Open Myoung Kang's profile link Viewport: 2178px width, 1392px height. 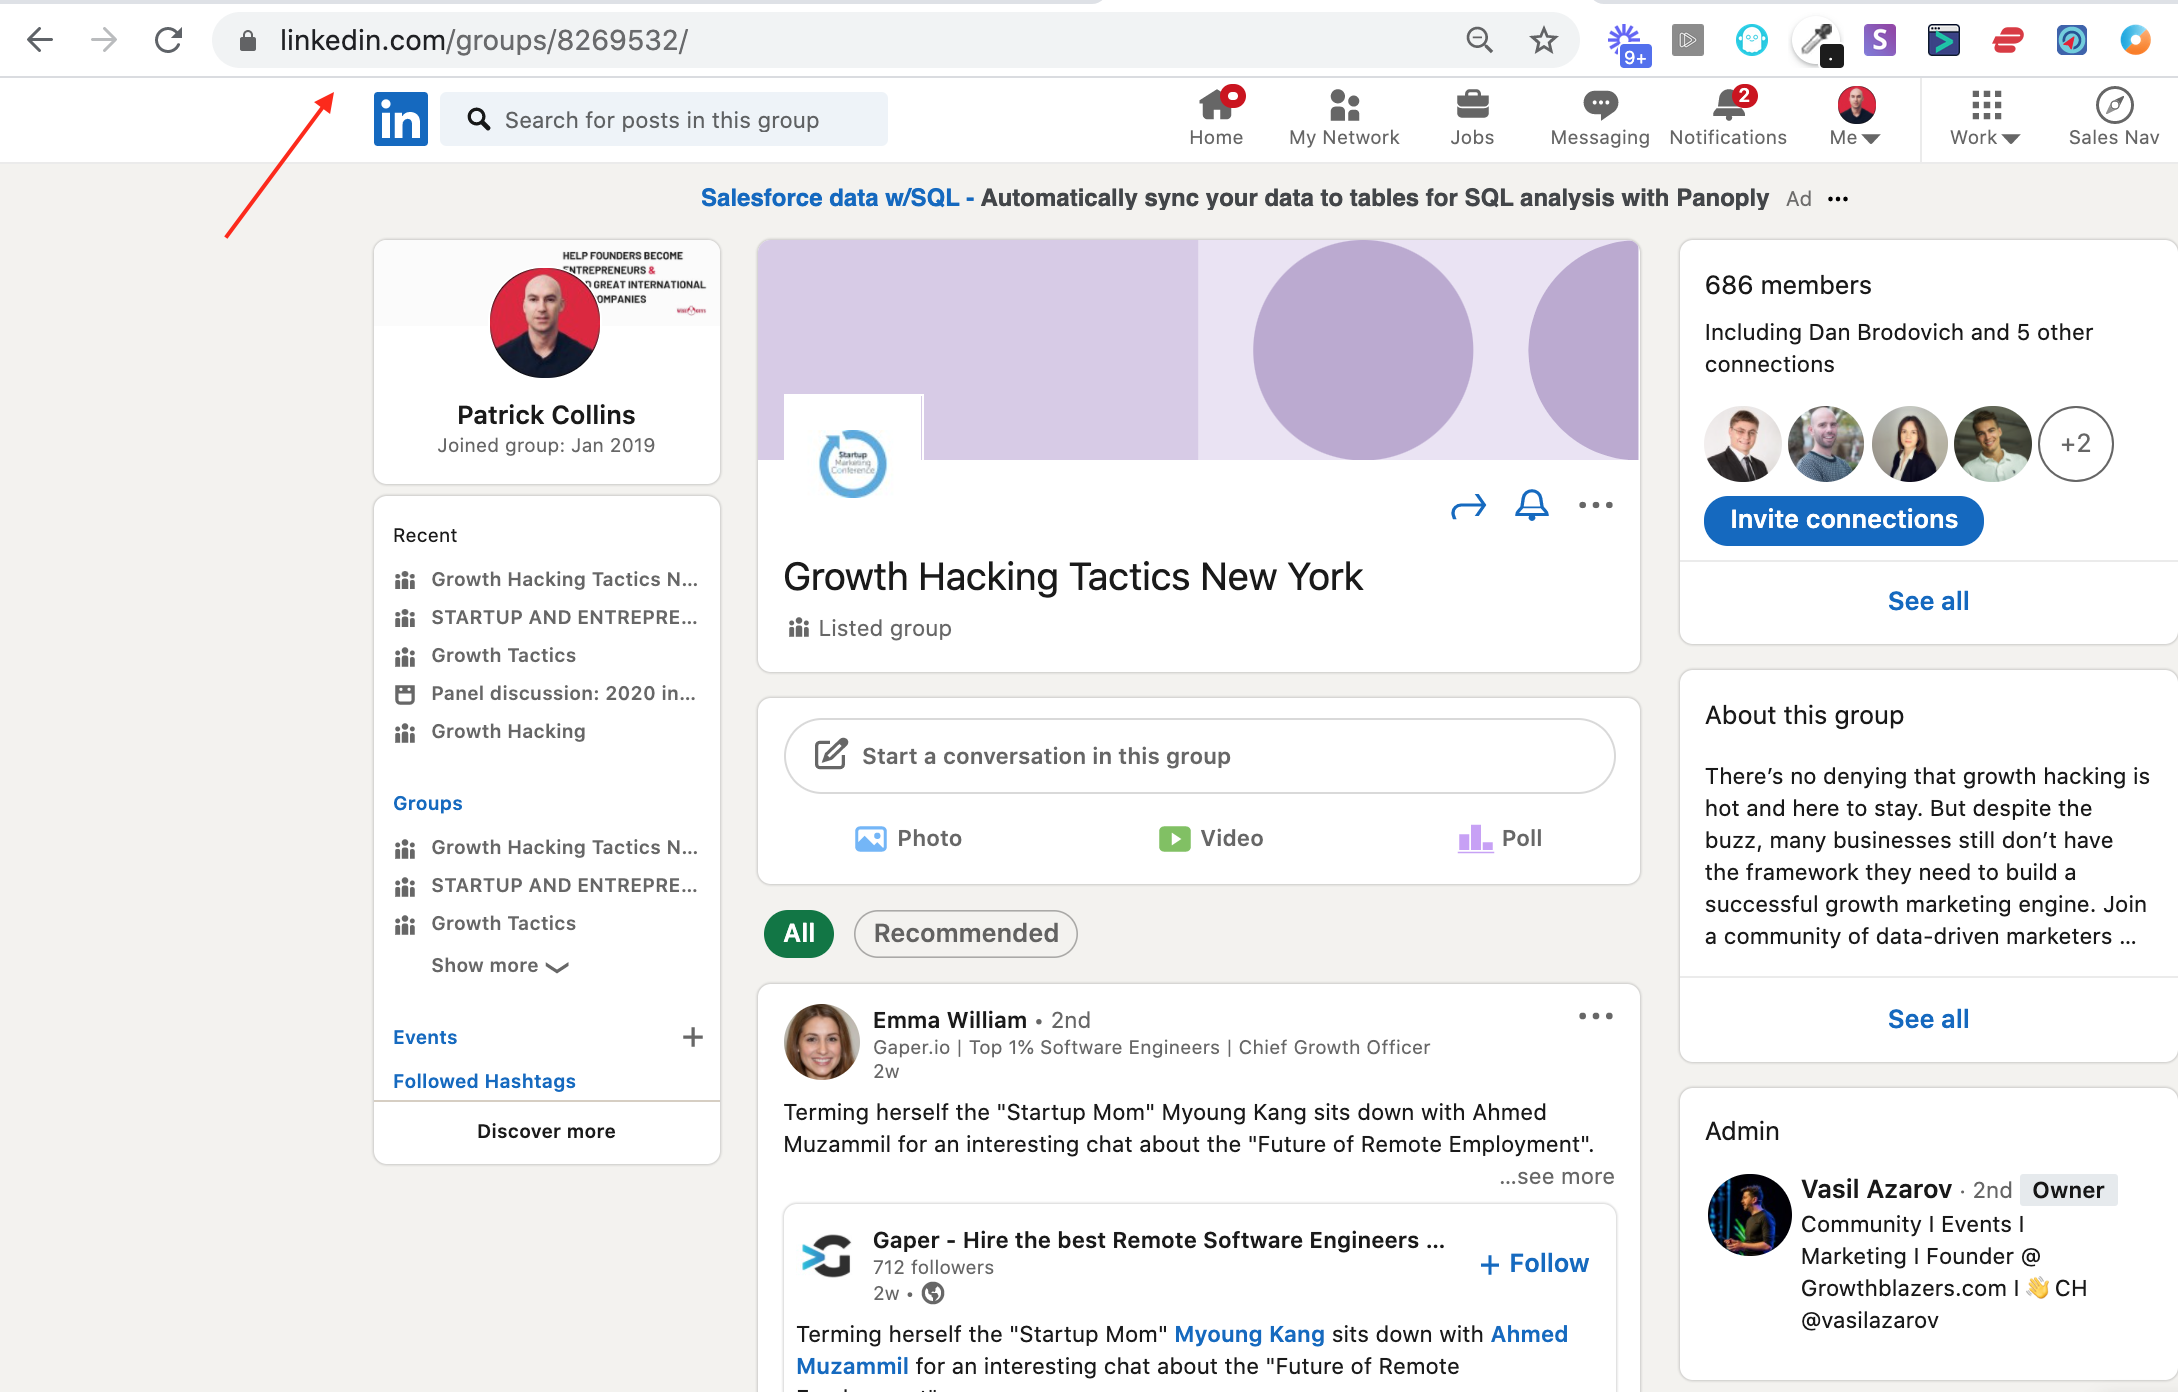point(1249,1334)
